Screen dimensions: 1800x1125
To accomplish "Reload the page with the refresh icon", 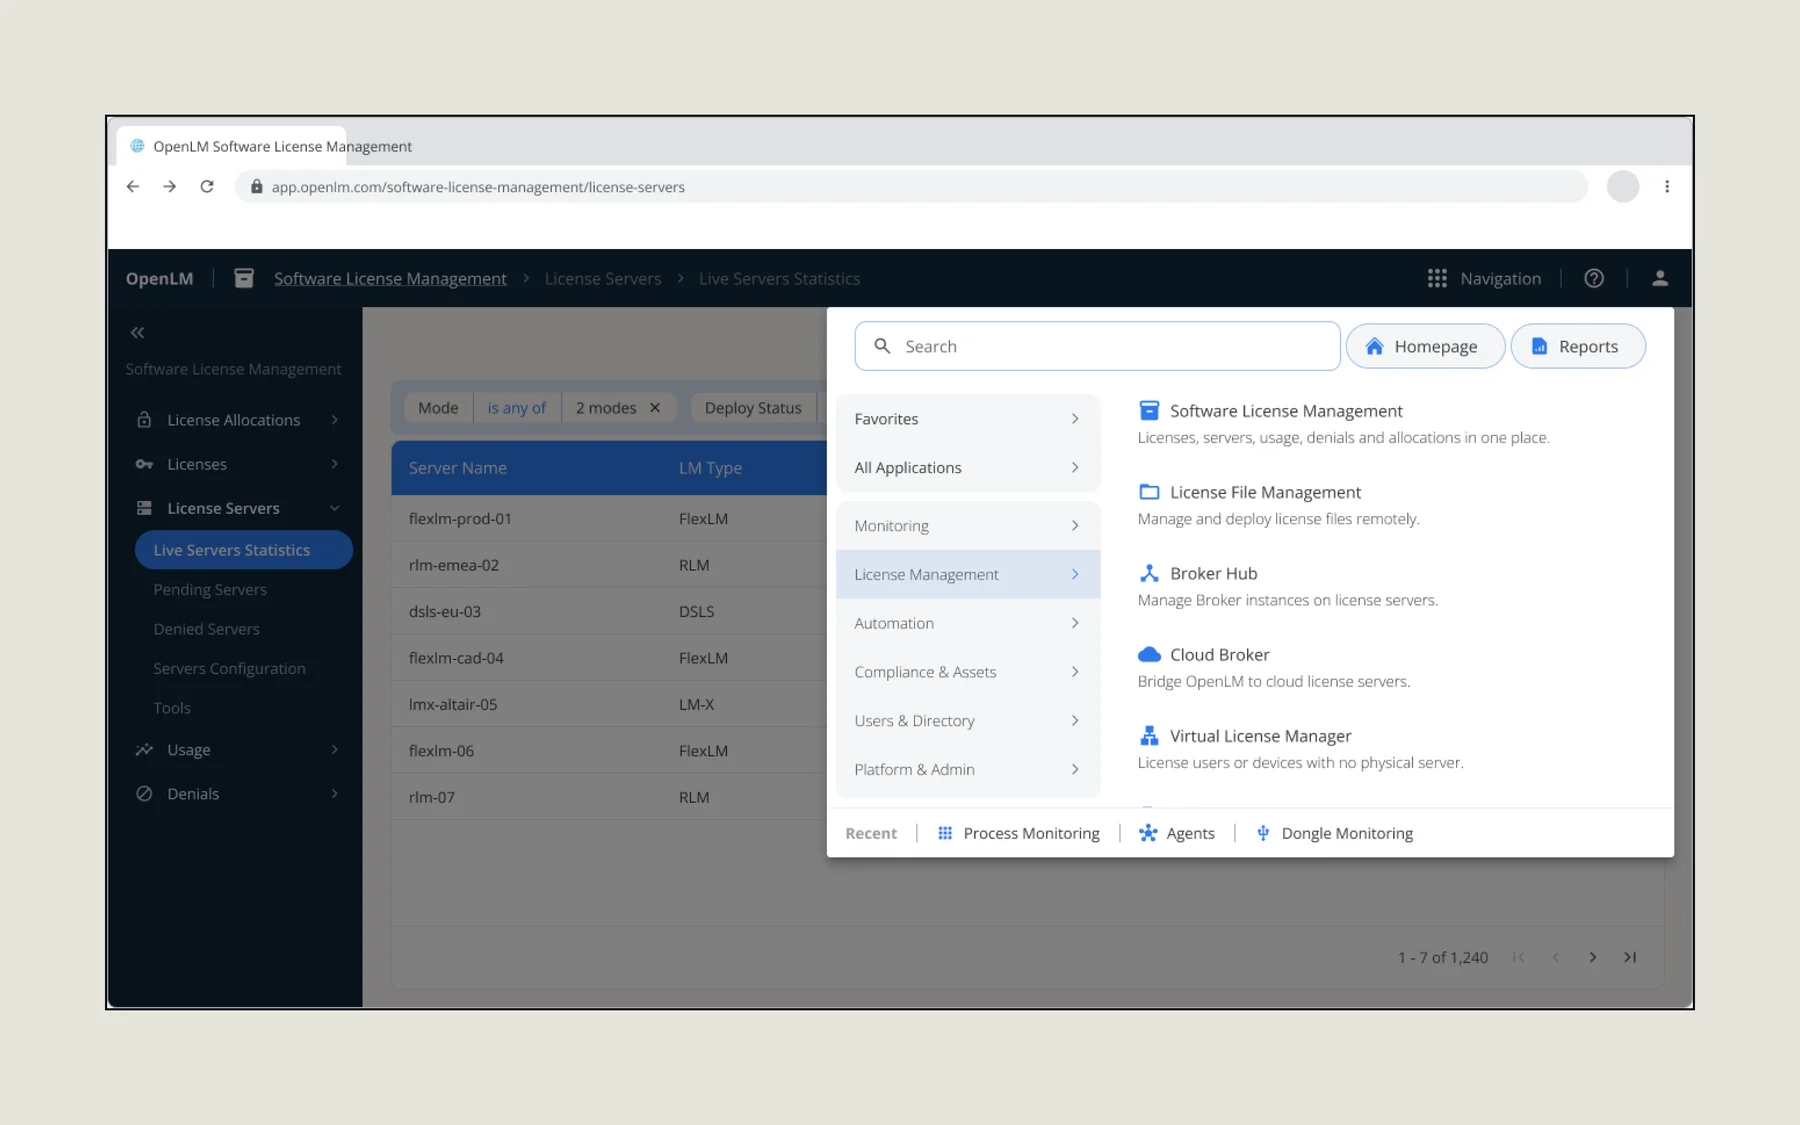I will pyautogui.click(x=207, y=187).
